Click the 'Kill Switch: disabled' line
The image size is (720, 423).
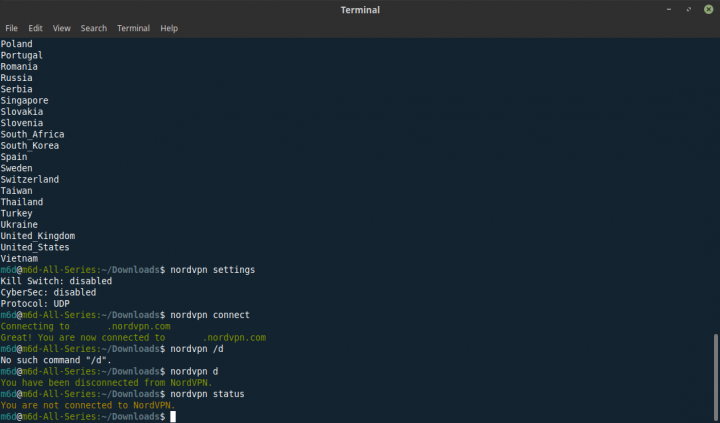click(56, 281)
